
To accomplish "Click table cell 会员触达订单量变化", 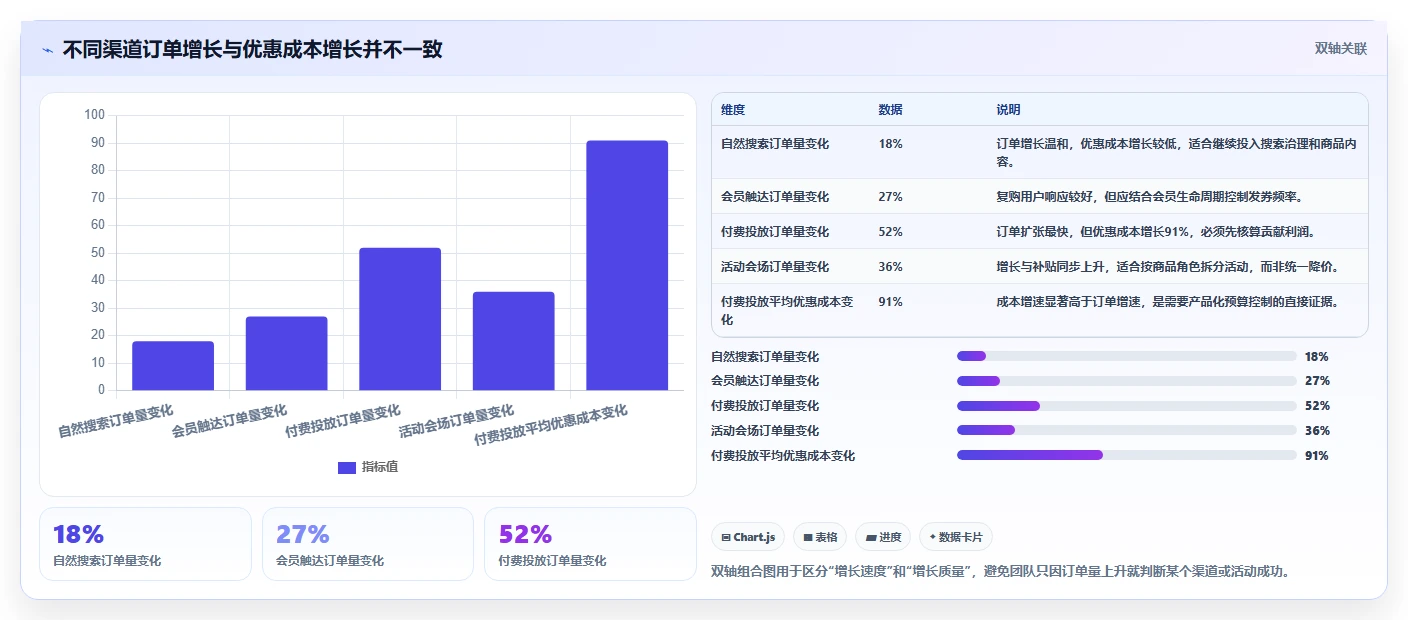I will click(x=775, y=197).
